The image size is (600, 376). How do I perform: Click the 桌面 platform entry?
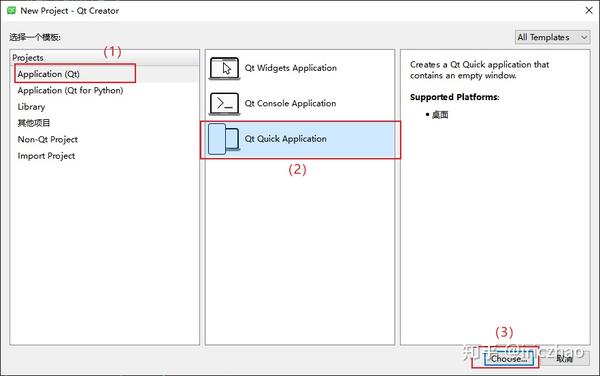pyautogui.click(x=440, y=115)
